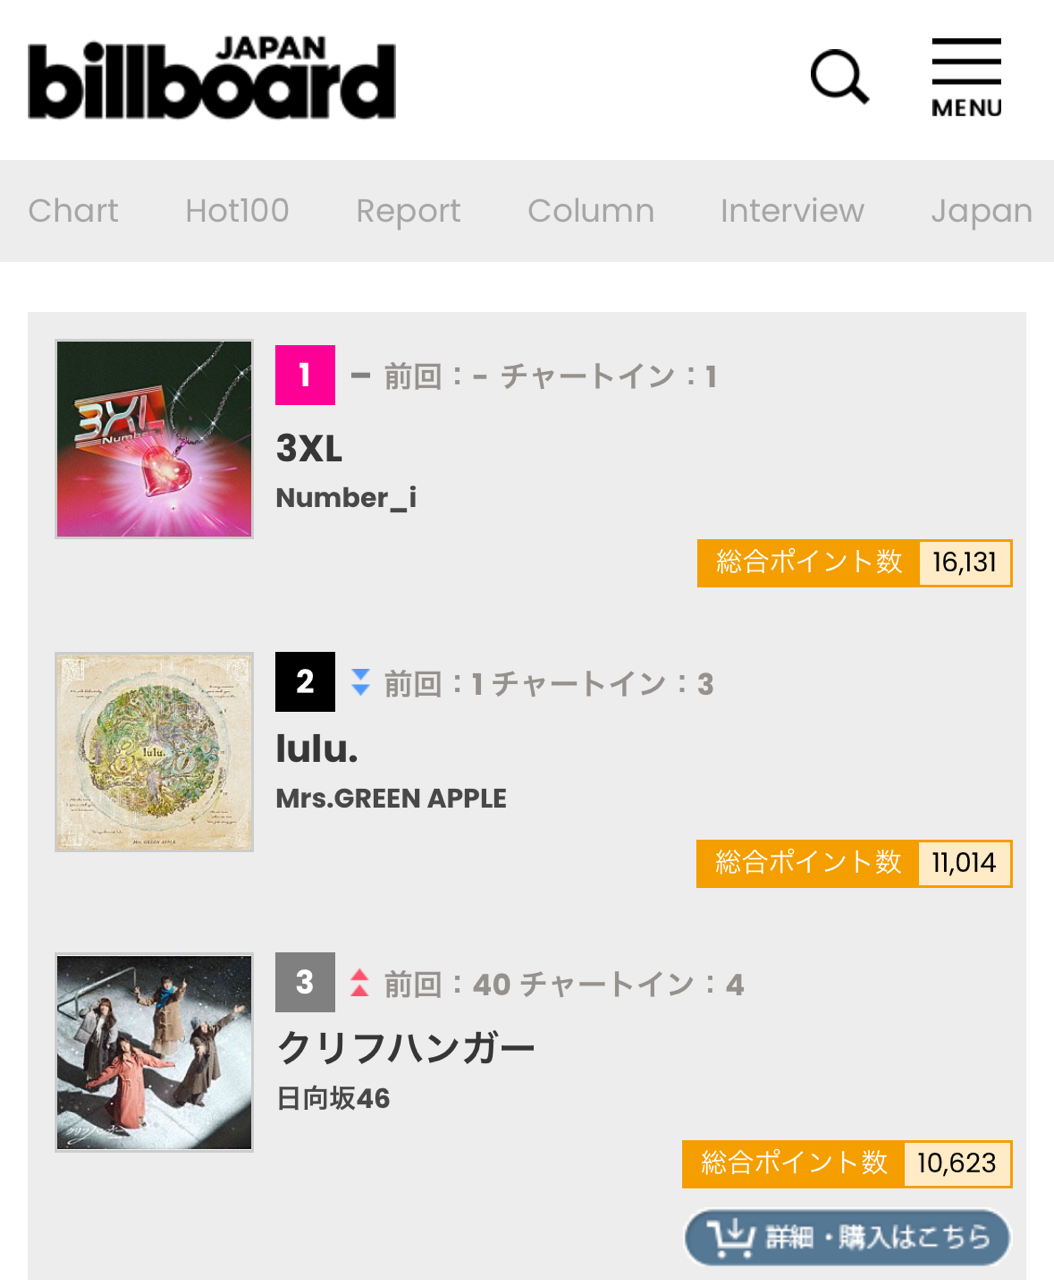This screenshot has height=1280, width=1054.
Task: Click the lulu. album artwork
Action: 154,752
